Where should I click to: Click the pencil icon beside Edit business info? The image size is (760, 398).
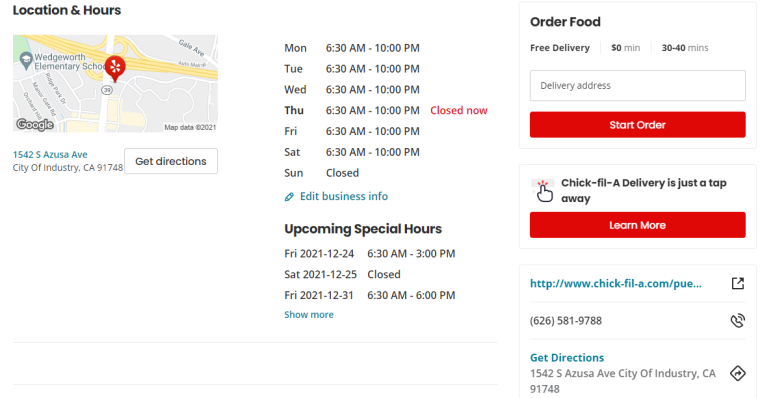point(289,197)
